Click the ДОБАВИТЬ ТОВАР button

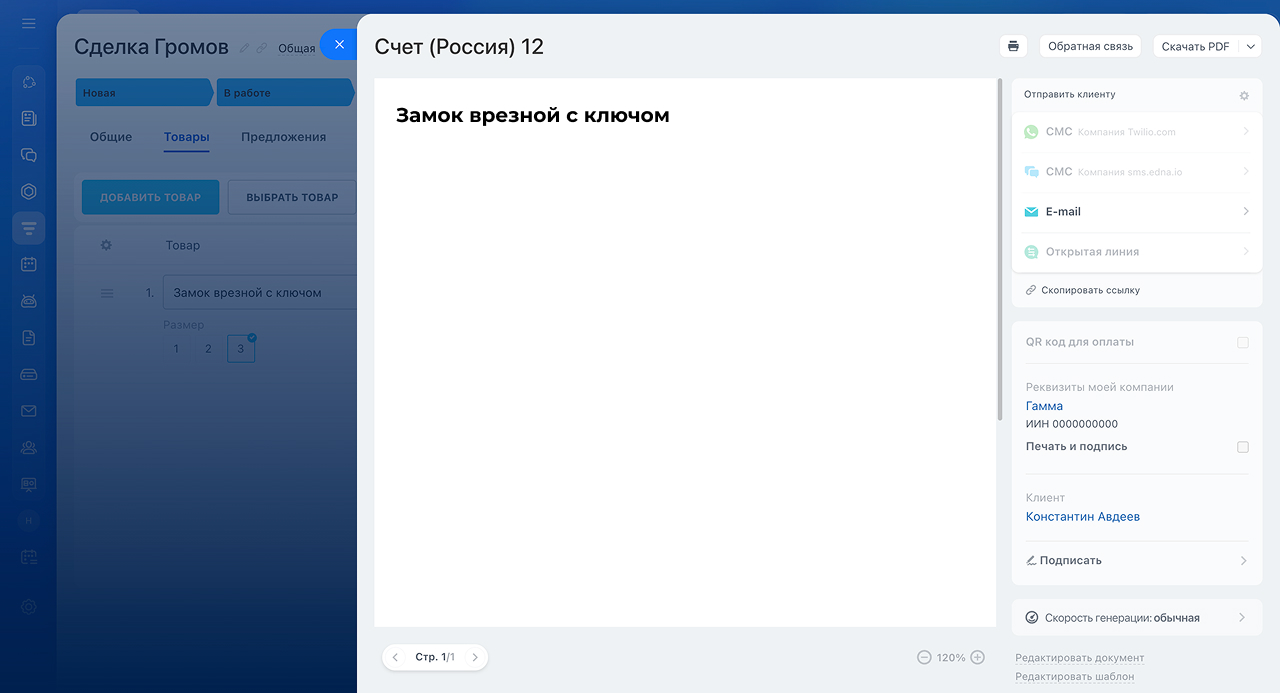[151, 197]
